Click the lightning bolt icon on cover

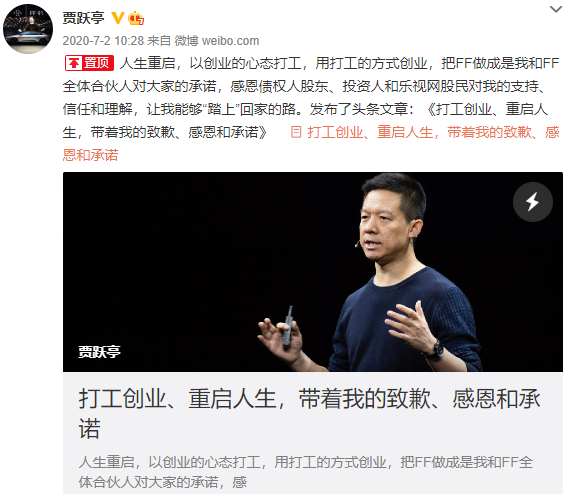click(532, 202)
